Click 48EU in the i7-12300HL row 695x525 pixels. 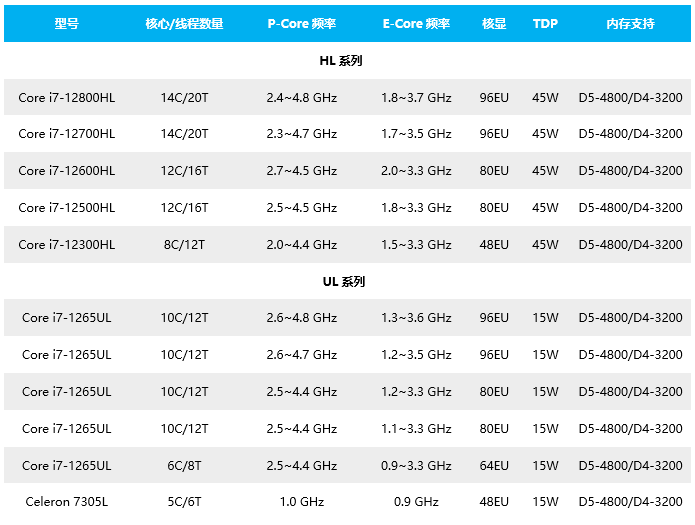494,244
